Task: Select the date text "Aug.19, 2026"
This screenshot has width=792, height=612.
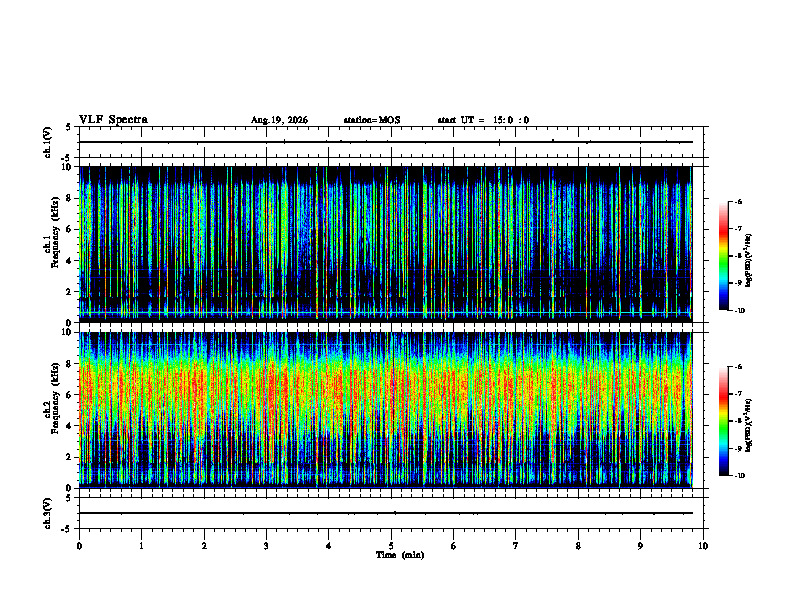Action: (279, 120)
